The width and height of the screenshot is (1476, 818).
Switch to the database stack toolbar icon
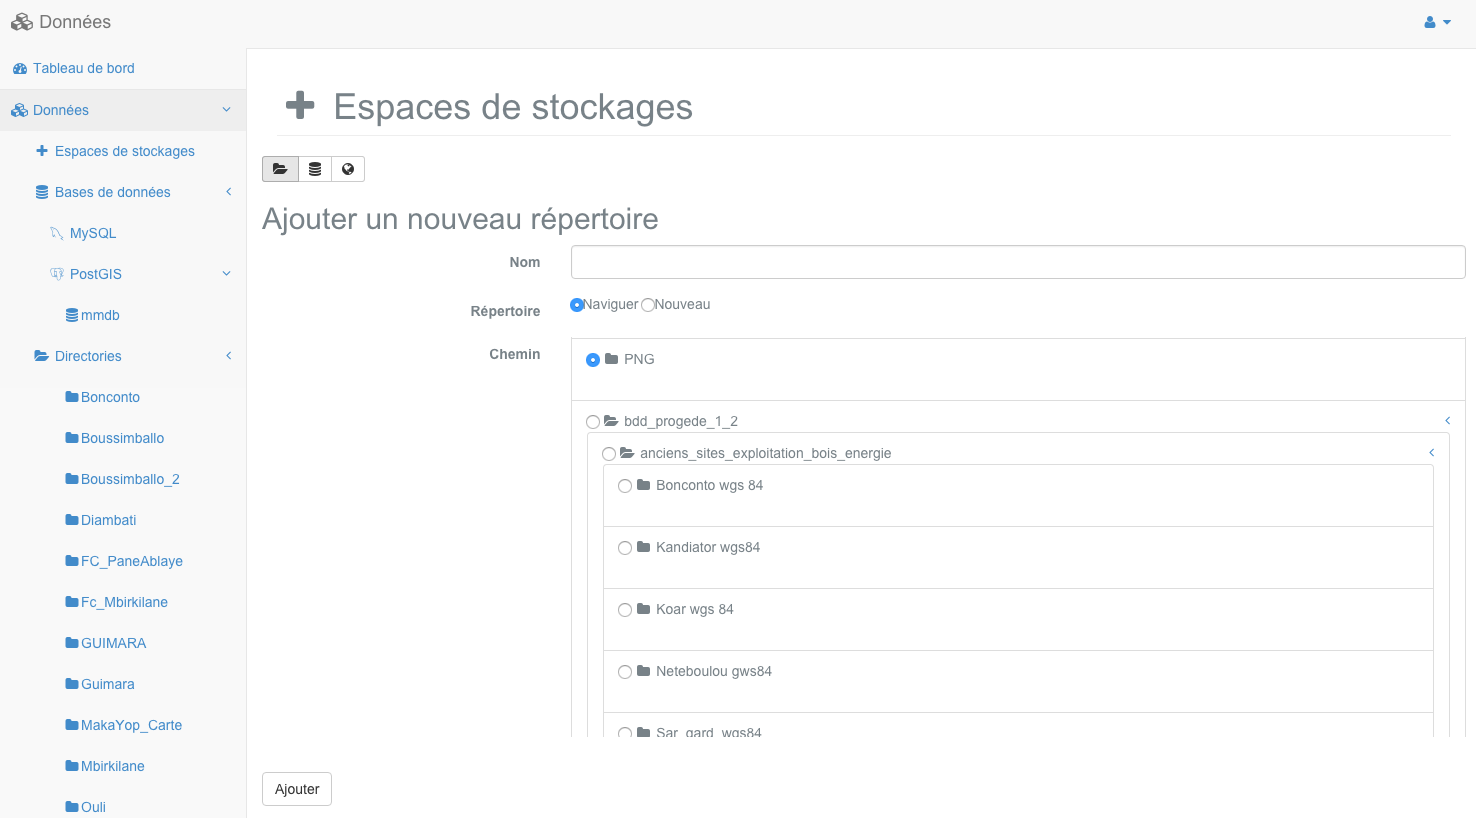click(x=315, y=169)
